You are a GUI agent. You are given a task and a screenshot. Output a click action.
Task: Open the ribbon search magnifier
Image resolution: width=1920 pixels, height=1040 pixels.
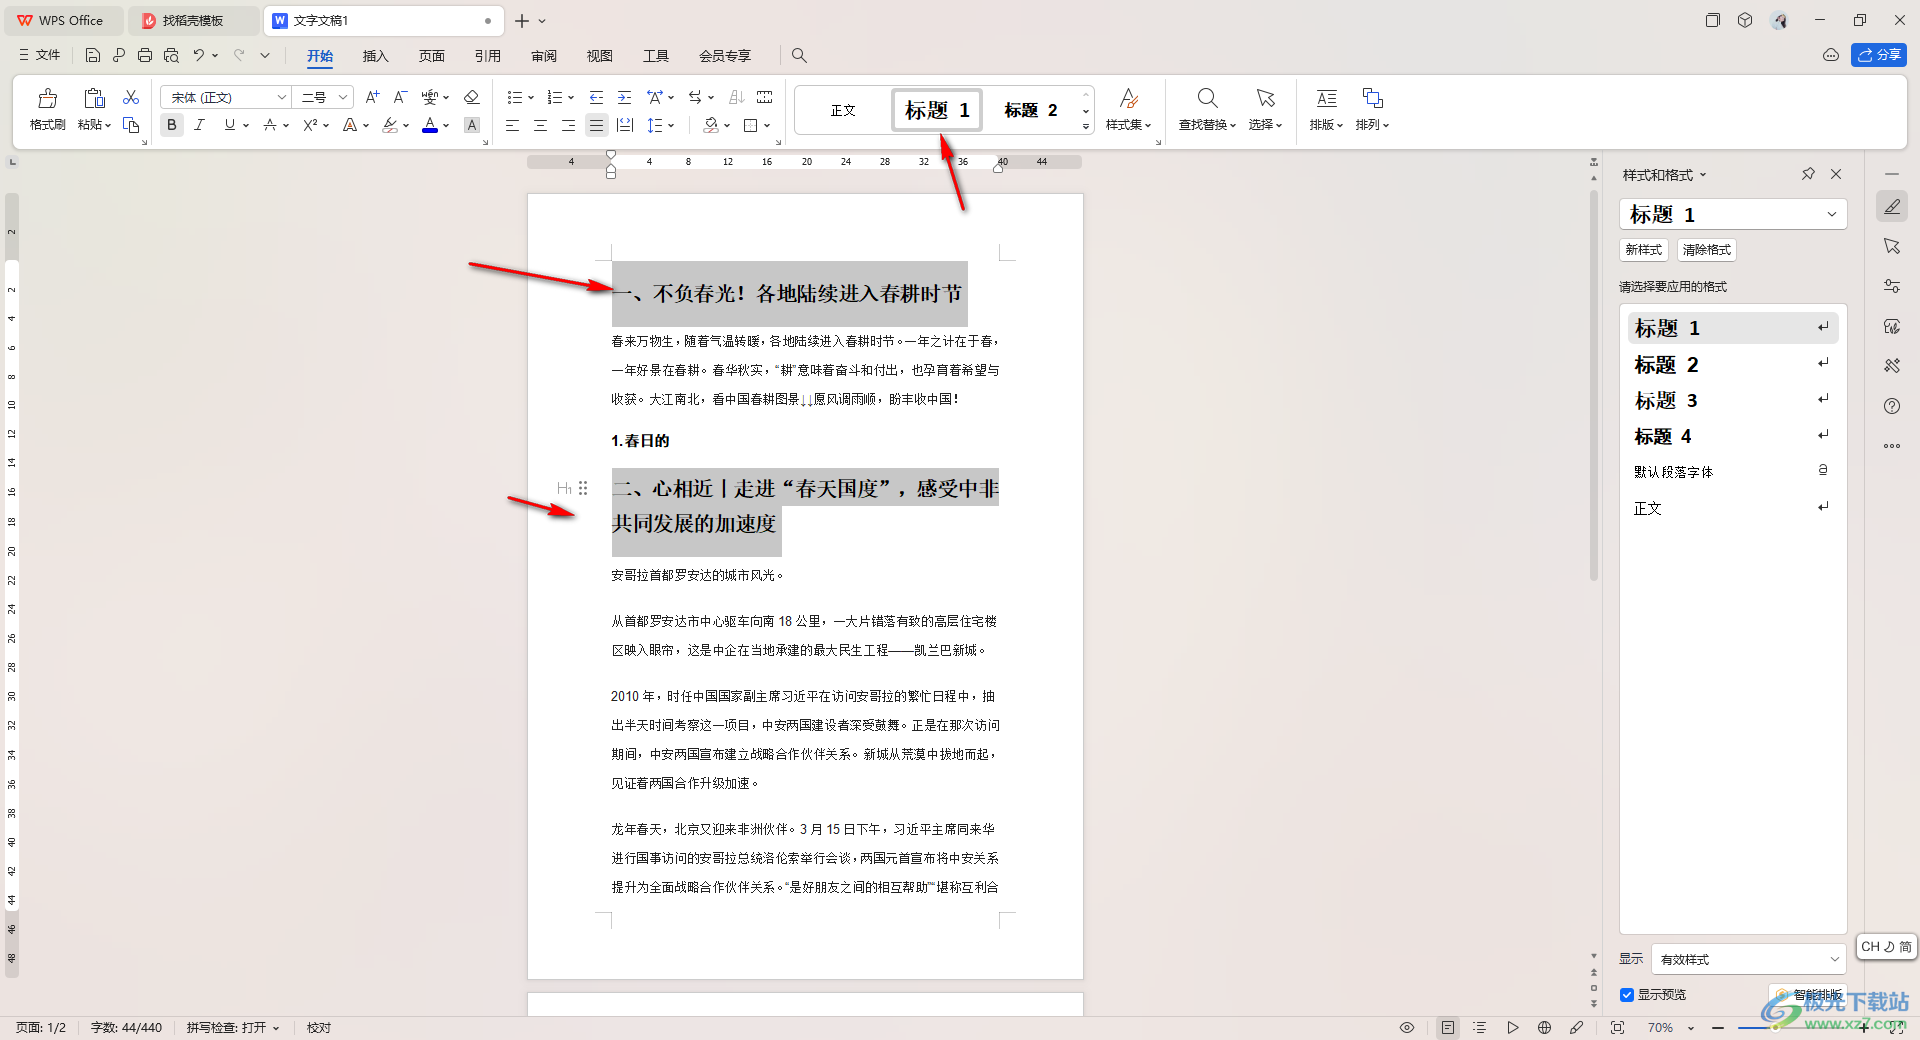(799, 55)
